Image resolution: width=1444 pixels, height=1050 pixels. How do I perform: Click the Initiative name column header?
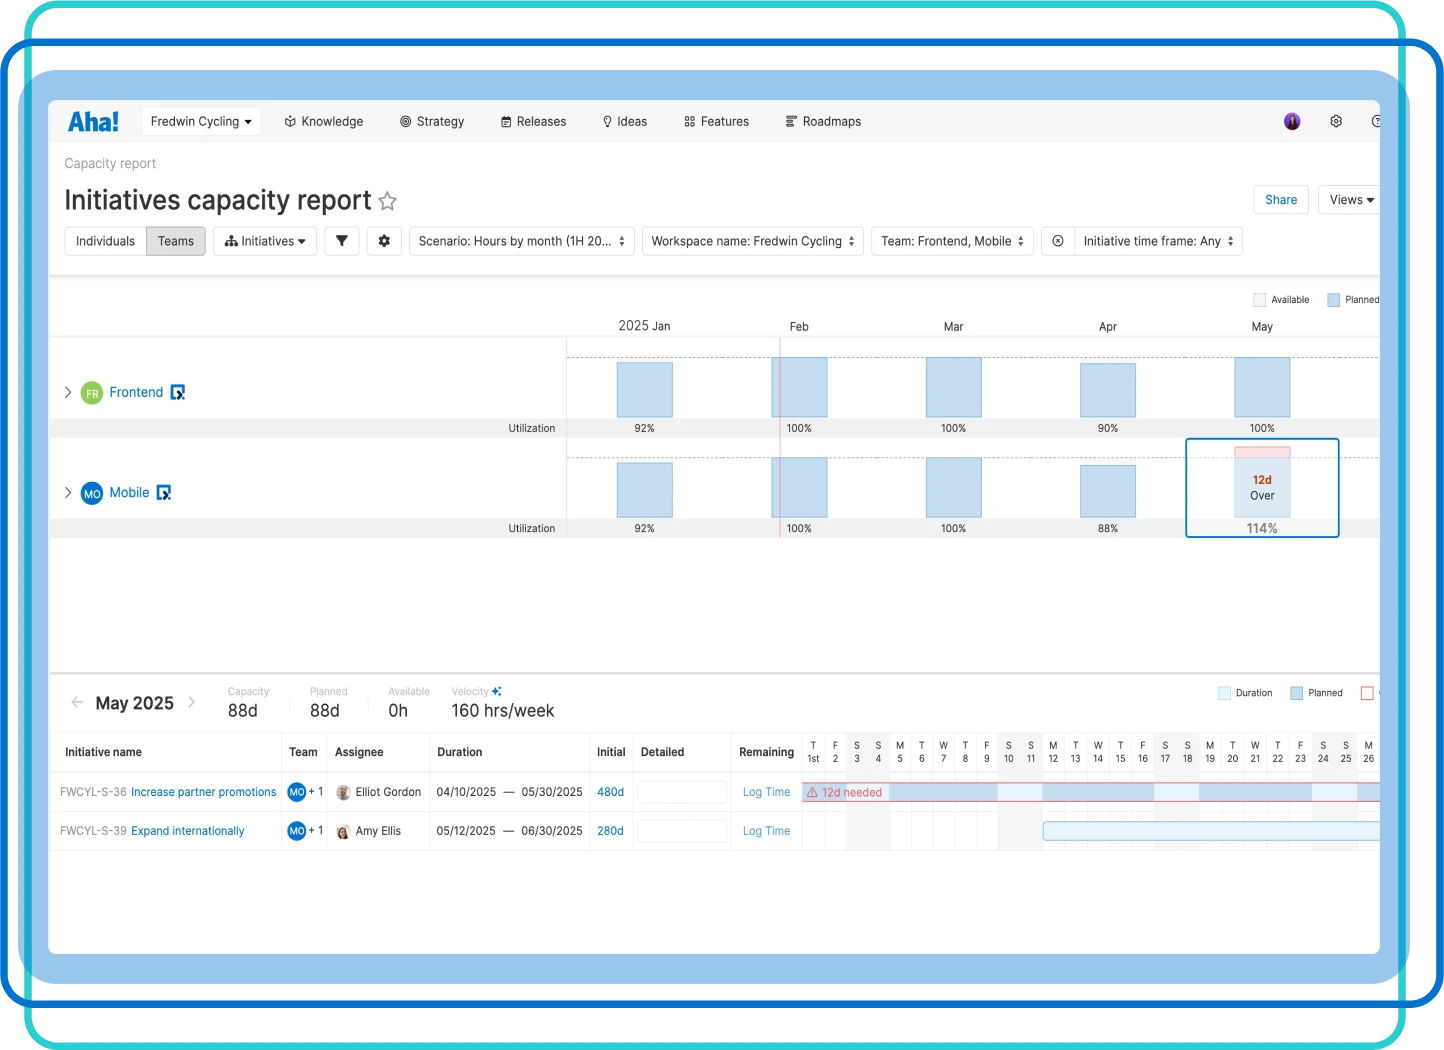click(x=103, y=752)
